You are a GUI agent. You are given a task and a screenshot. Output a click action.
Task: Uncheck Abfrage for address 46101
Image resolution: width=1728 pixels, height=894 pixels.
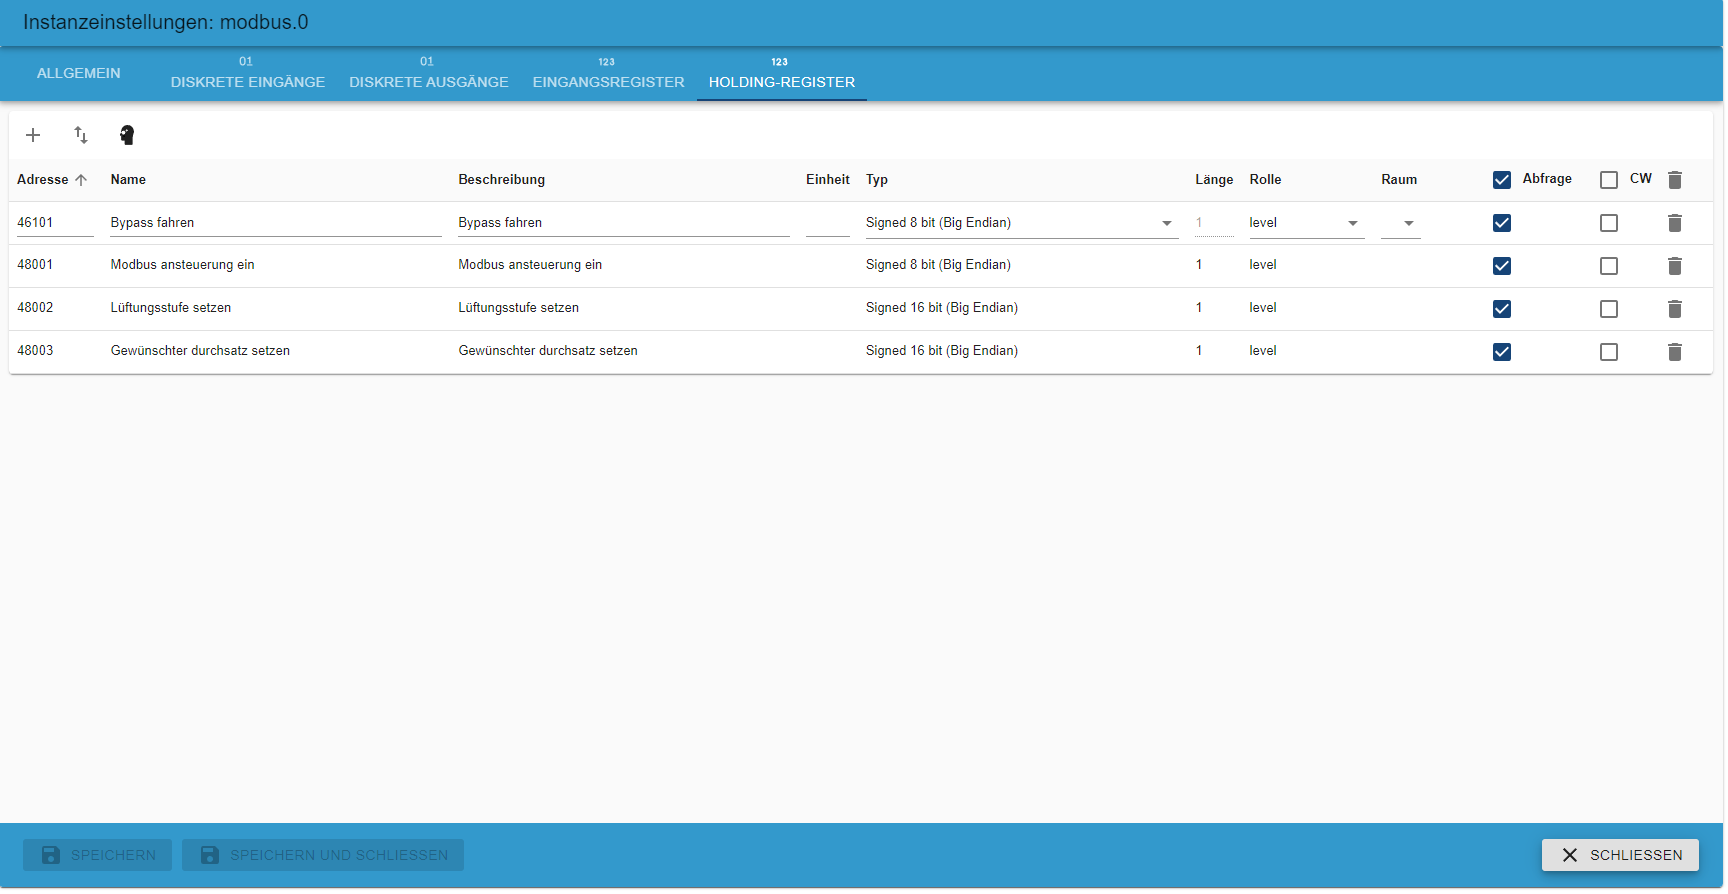pyautogui.click(x=1502, y=223)
